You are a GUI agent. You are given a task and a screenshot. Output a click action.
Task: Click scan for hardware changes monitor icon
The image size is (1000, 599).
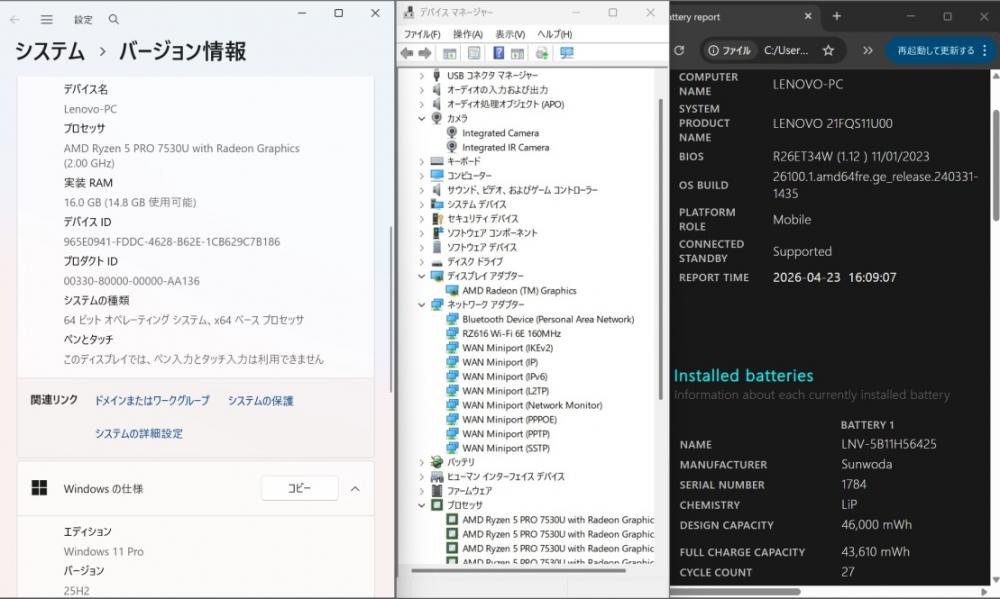pyautogui.click(x=567, y=53)
